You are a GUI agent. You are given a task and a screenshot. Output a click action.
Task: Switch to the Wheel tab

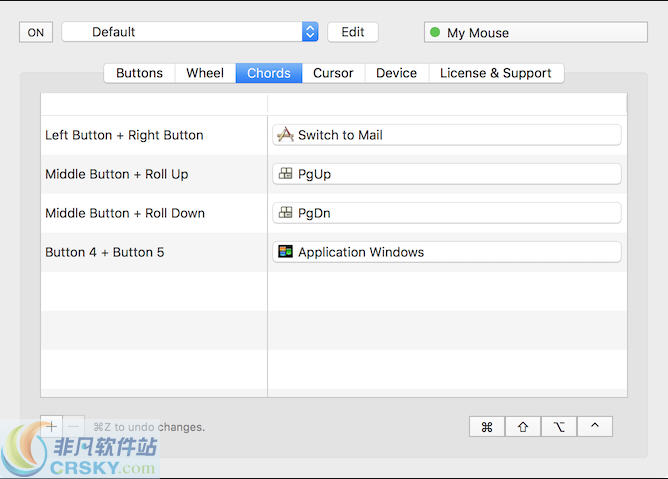[x=205, y=73]
